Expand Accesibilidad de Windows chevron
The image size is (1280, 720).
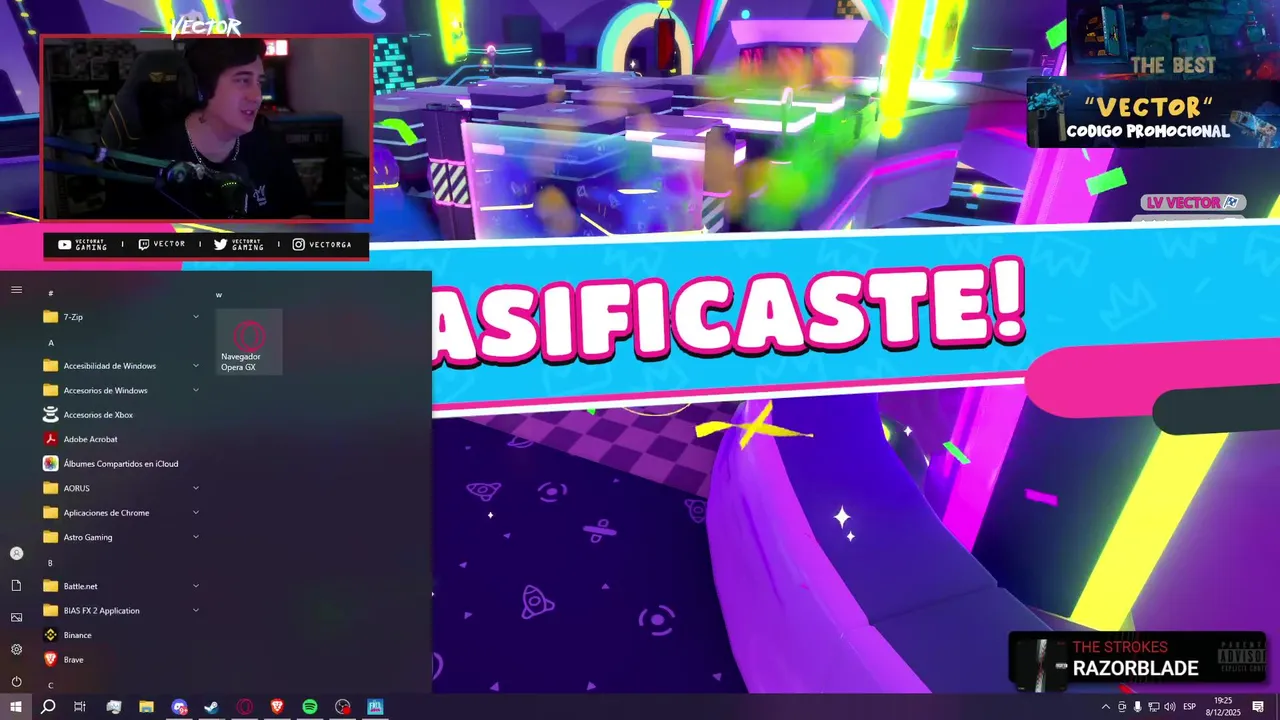coord(196,366)
